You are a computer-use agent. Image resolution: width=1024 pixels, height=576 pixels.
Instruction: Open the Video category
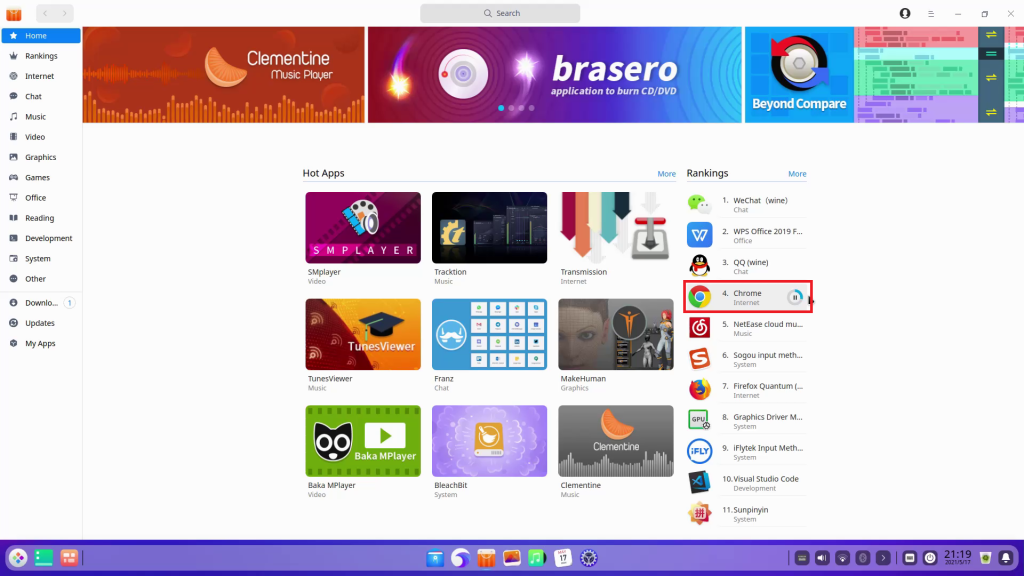coord(40,136)
